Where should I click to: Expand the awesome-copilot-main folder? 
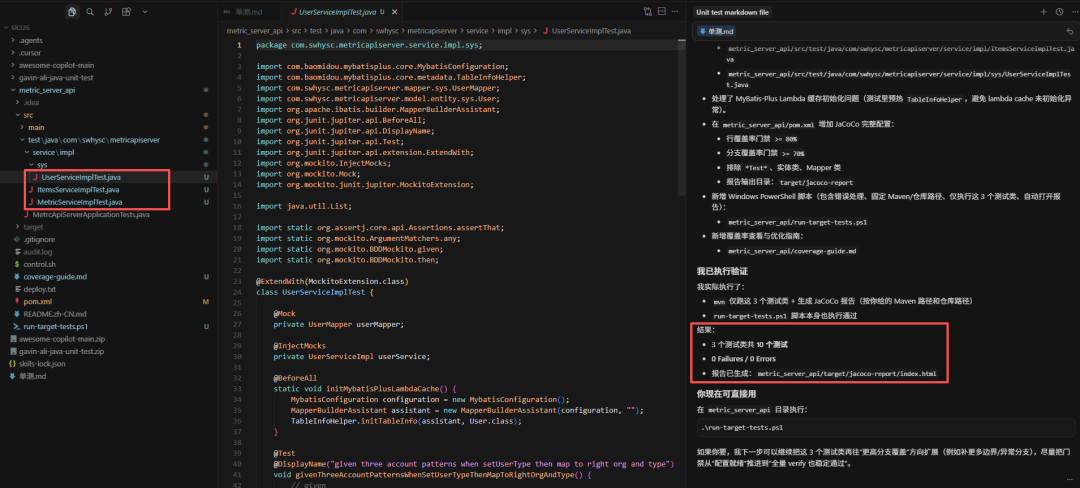[56, 65]
